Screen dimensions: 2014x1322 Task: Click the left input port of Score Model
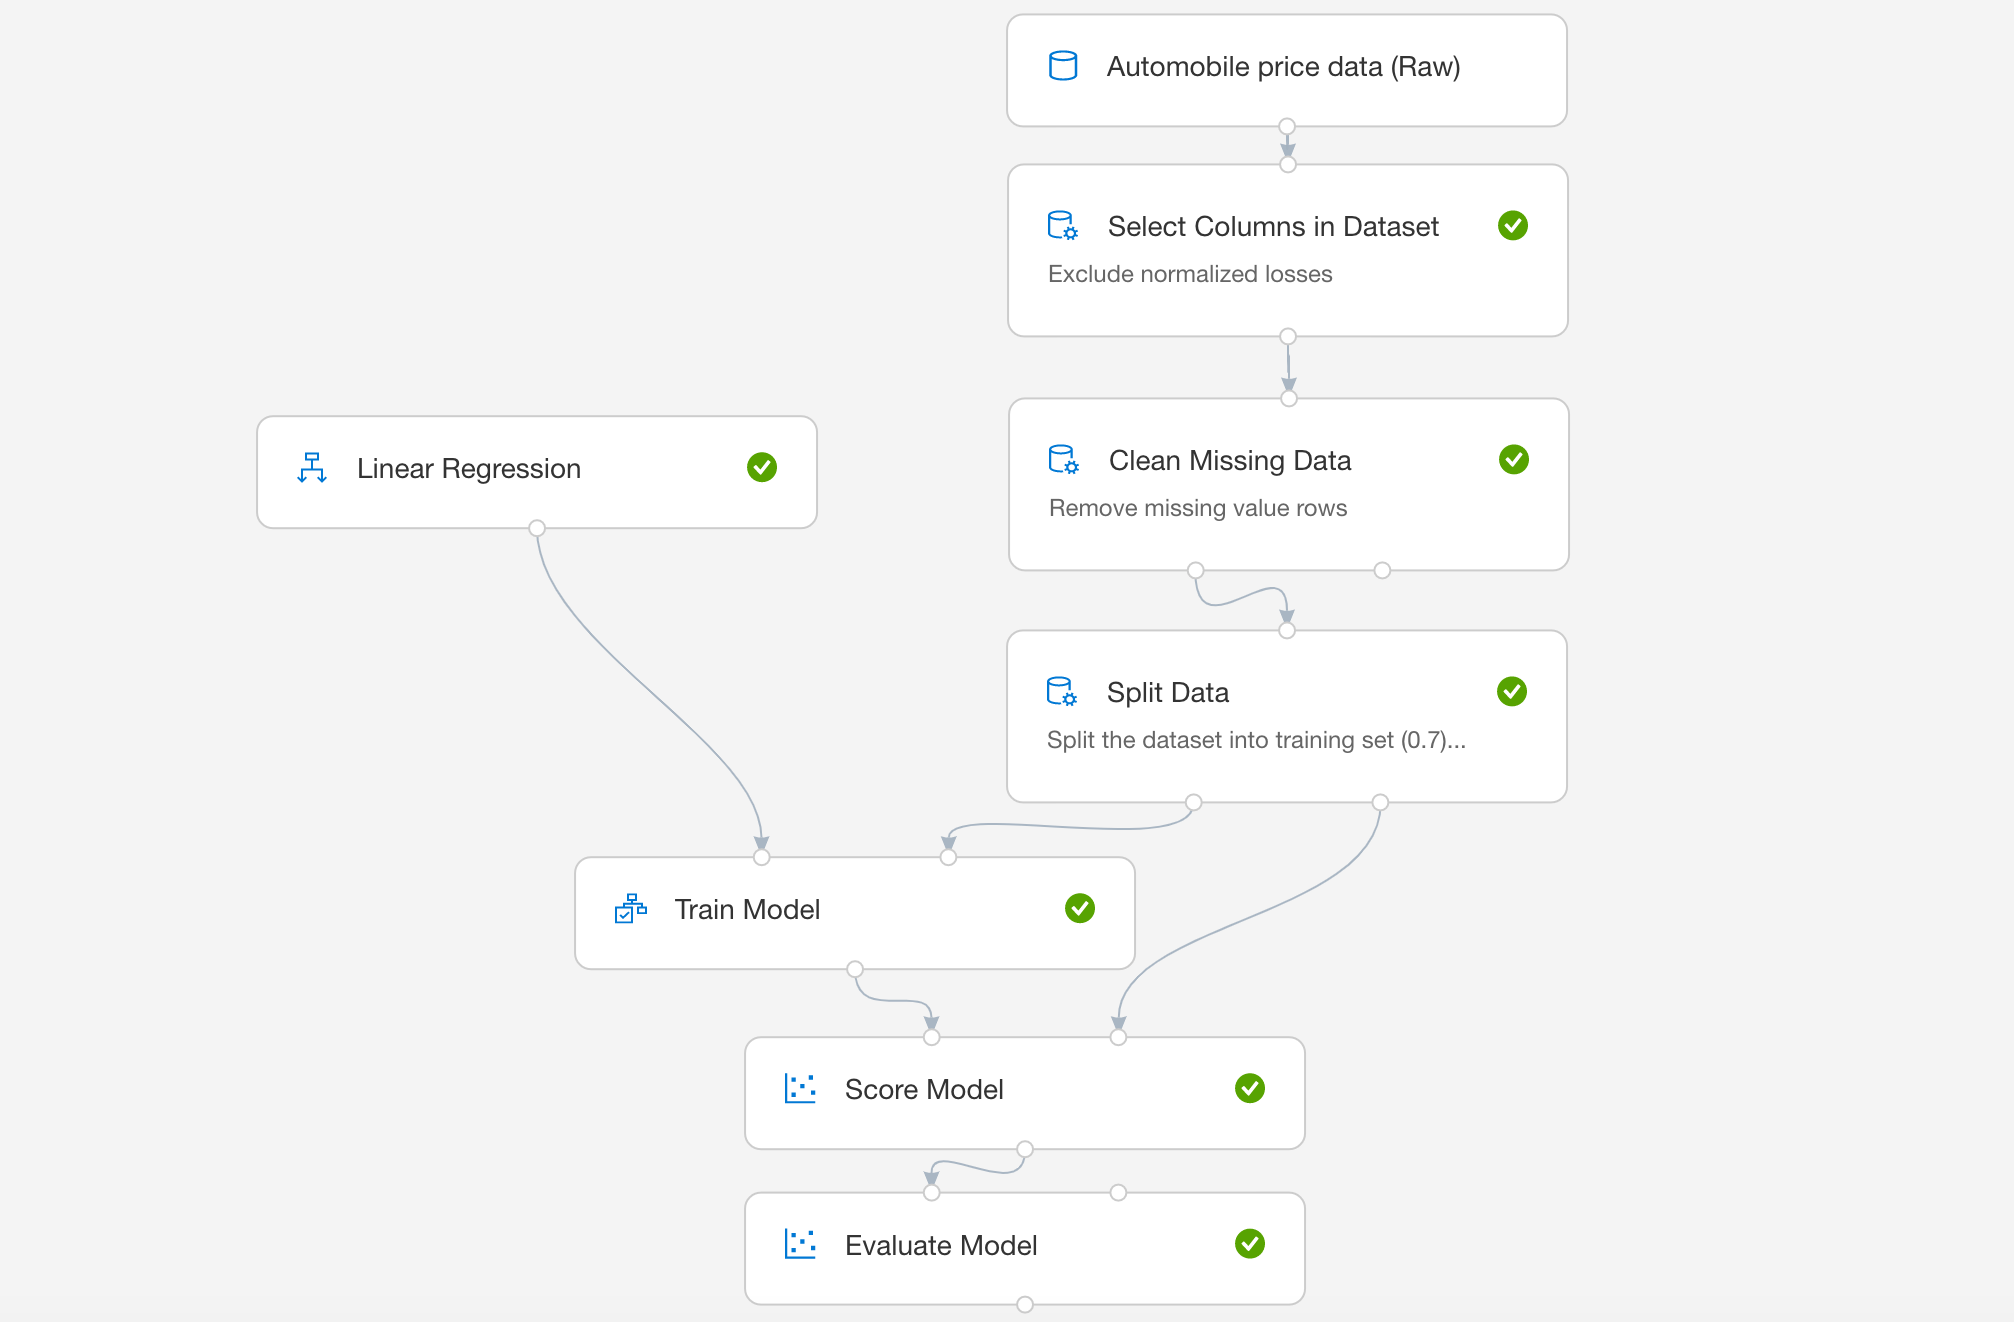click(932, 1037)
